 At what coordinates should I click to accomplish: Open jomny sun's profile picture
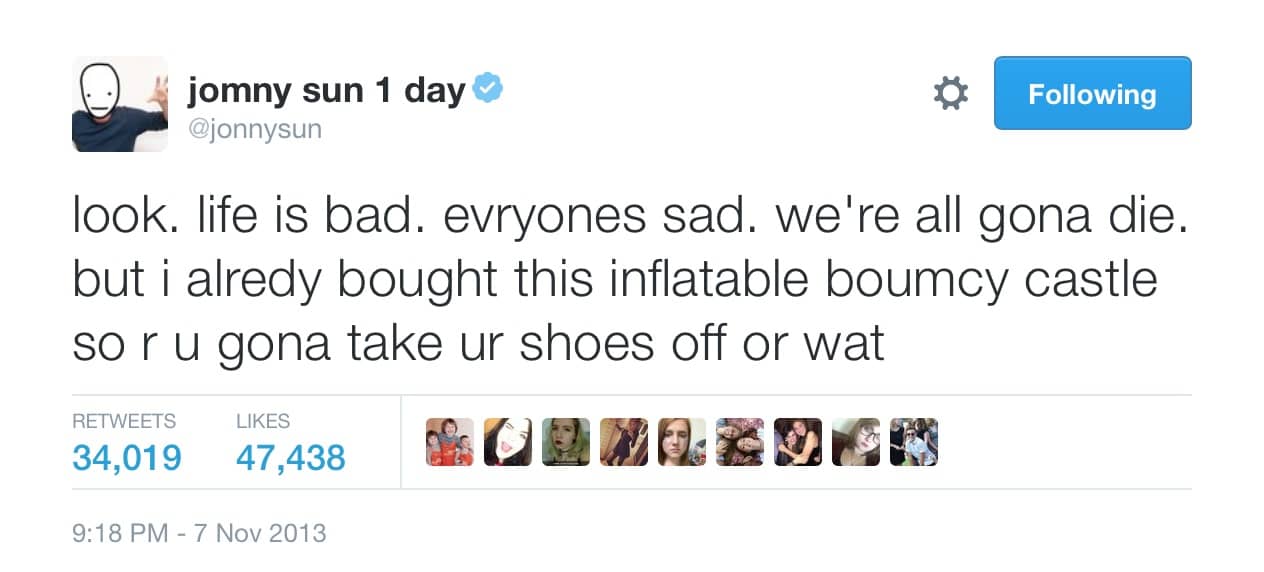pos(120,104)
